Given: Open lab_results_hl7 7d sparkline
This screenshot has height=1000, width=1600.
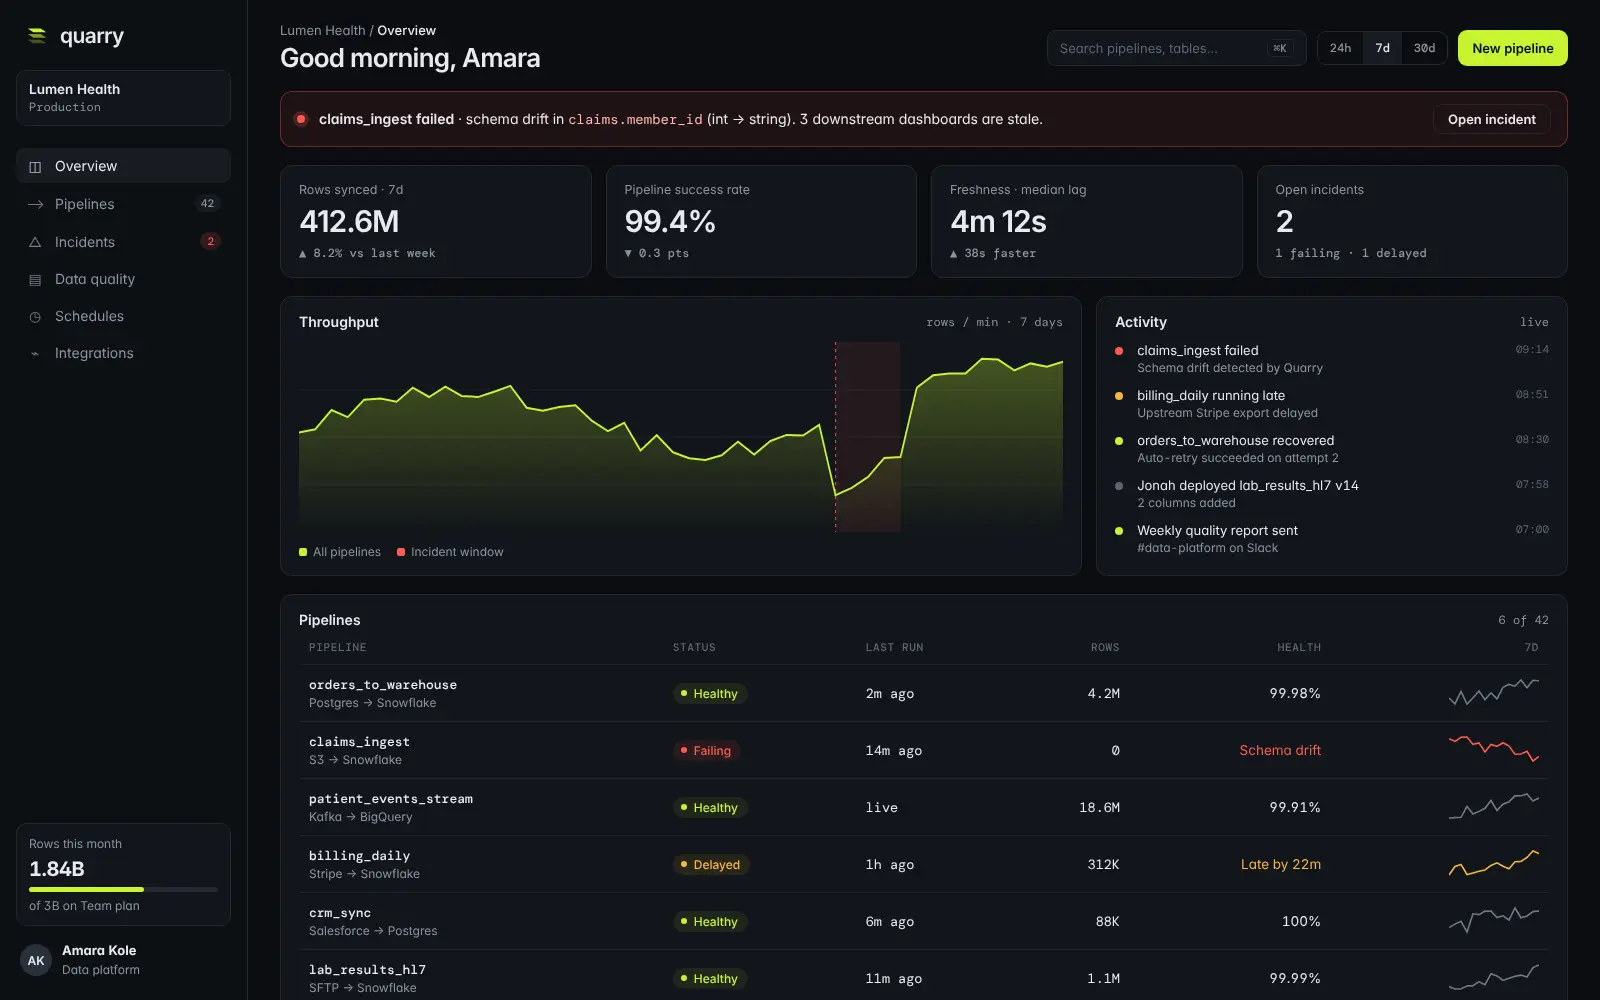Looking at the screenshot, I should point(1494,977).
